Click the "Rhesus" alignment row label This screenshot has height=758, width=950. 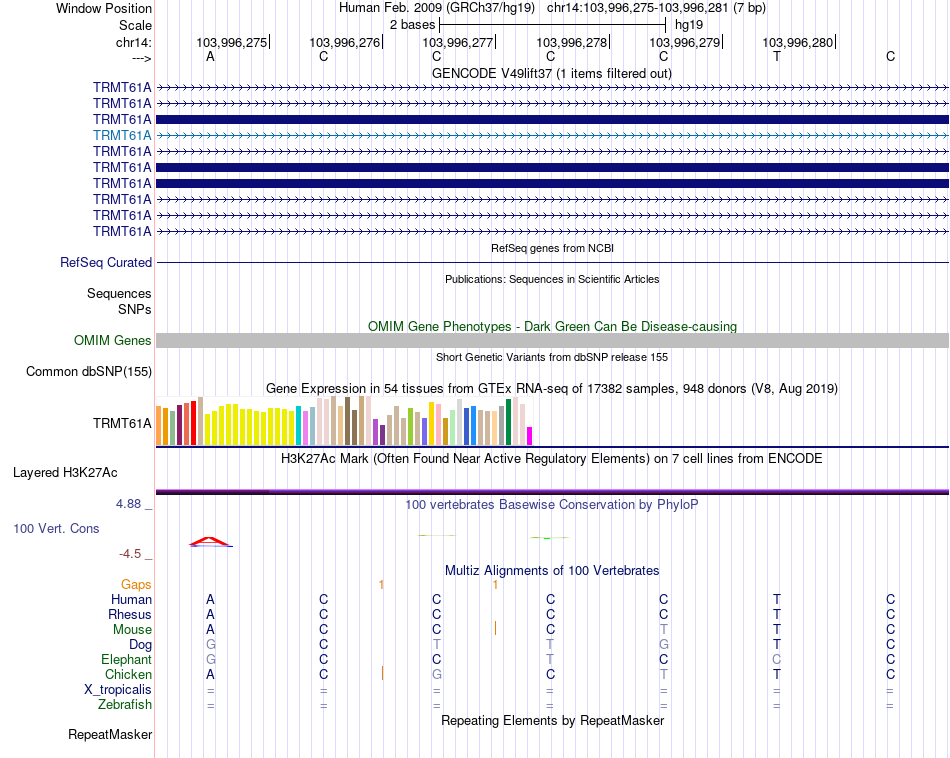[130, 614]
